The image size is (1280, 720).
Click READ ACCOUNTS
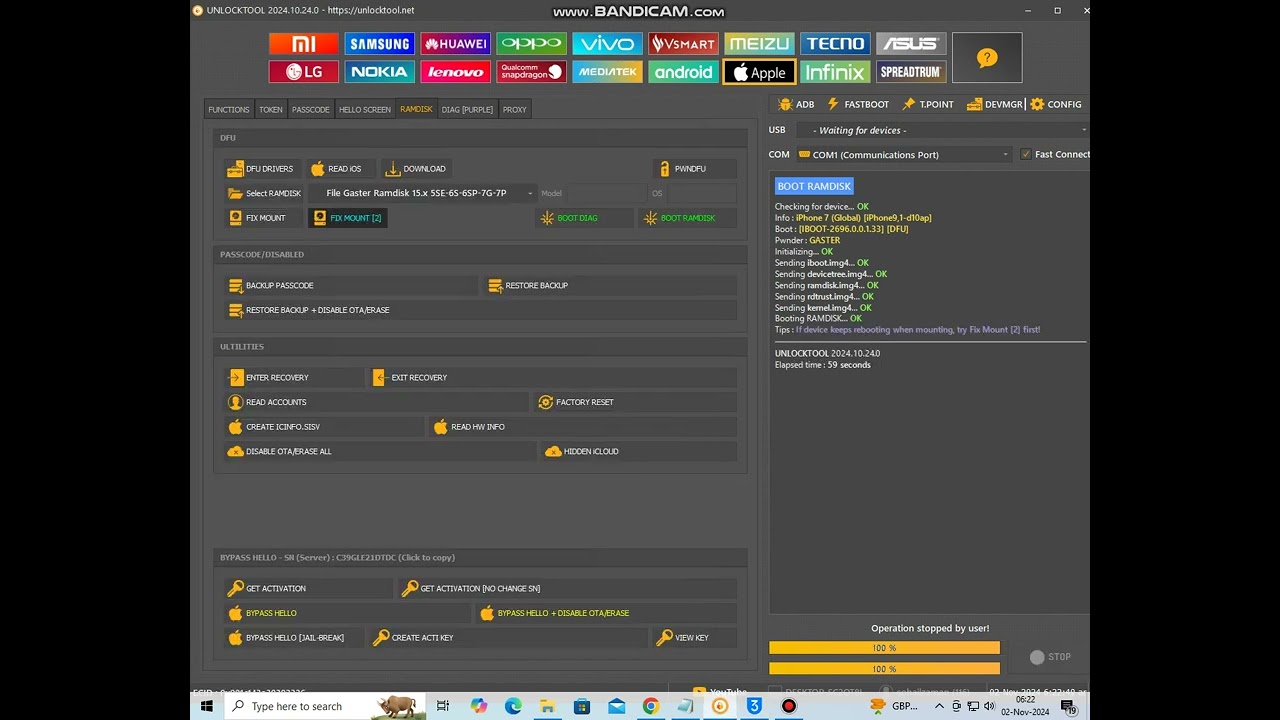[376, 402]
